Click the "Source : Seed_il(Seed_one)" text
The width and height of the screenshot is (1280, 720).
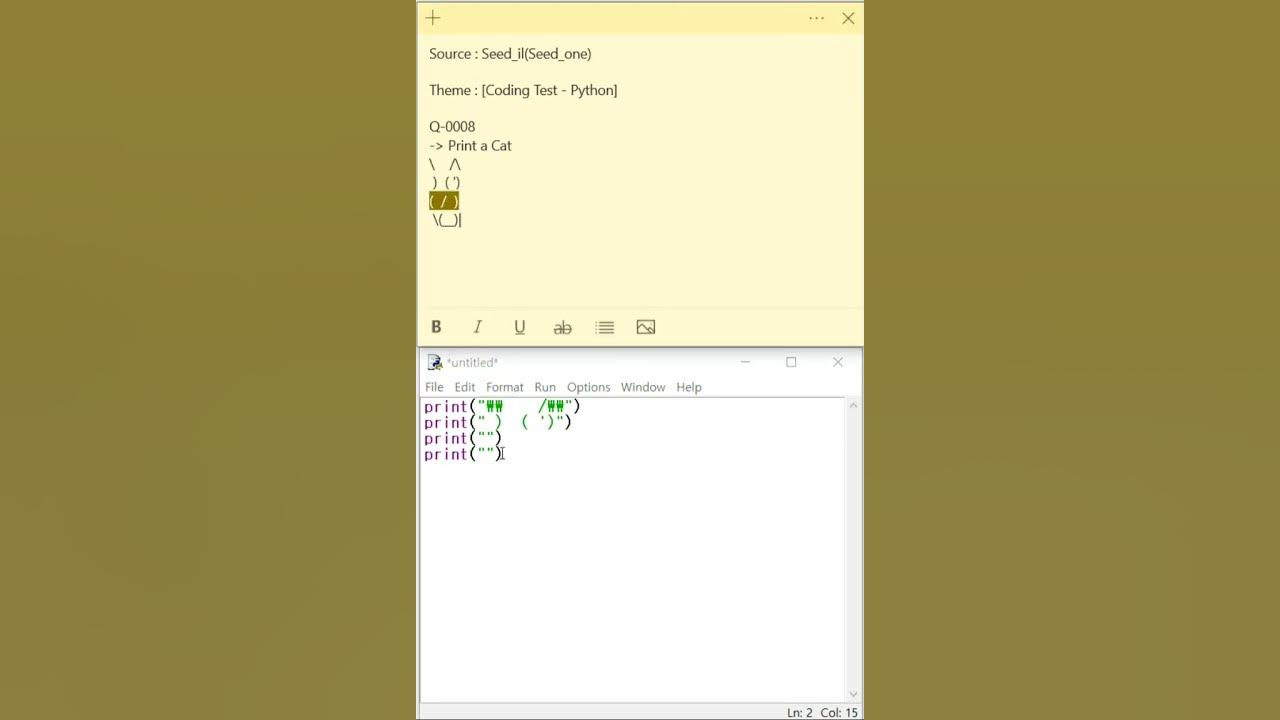510,54
